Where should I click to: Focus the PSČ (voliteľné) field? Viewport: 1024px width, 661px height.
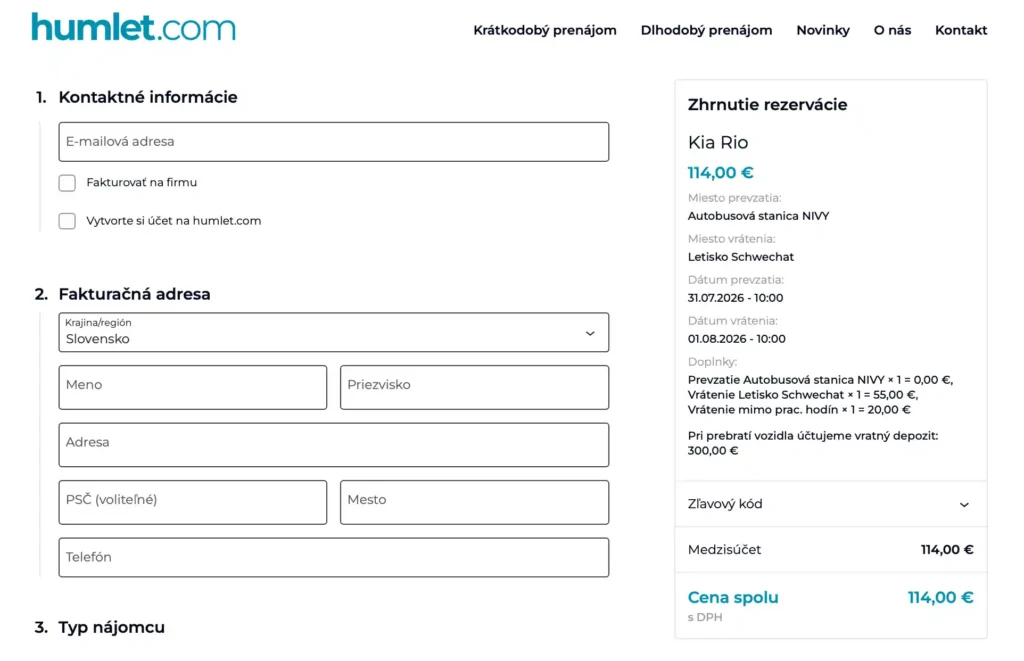pos(193,502)
